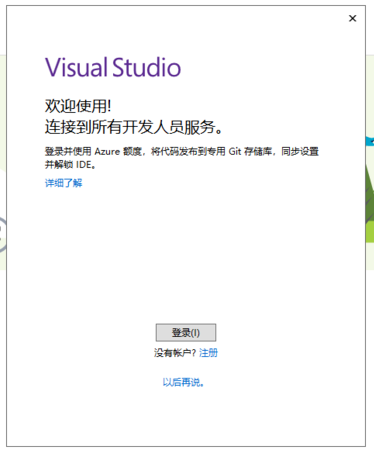374x455 pixels.
Task: Click the 连接到所有开发人员服务 heading
Action: [134, 127]
